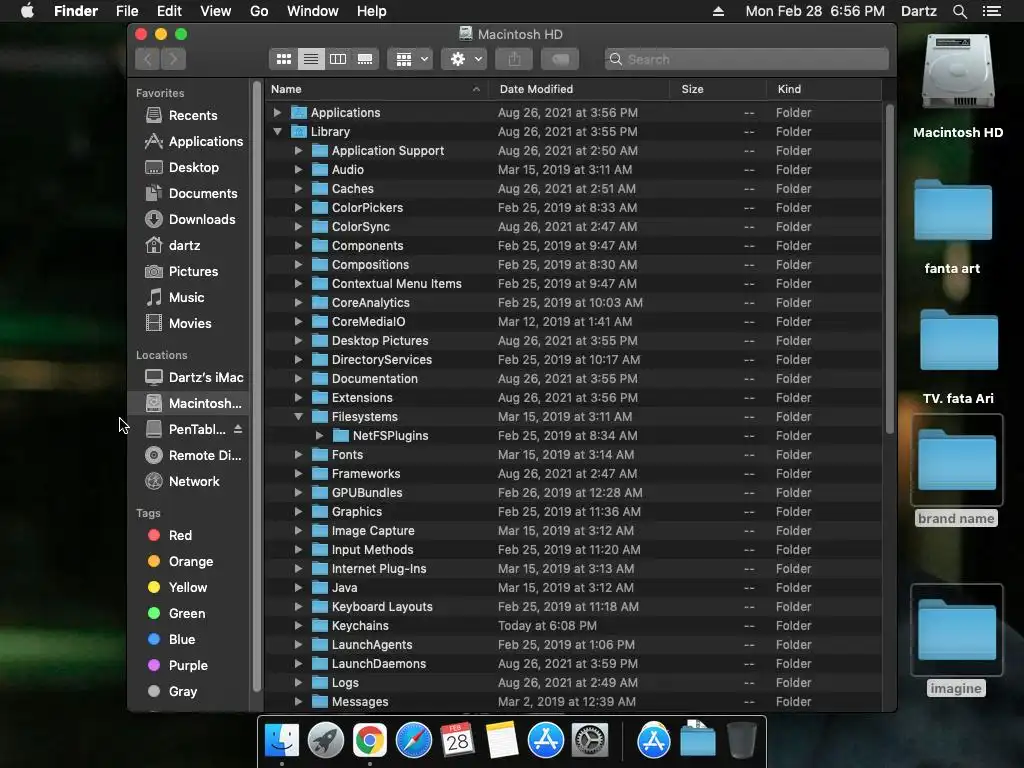The height and width of the screenshot is (768, 1024).
Task: Switch to gallery view in toolbar
Action: pos(365,59)
